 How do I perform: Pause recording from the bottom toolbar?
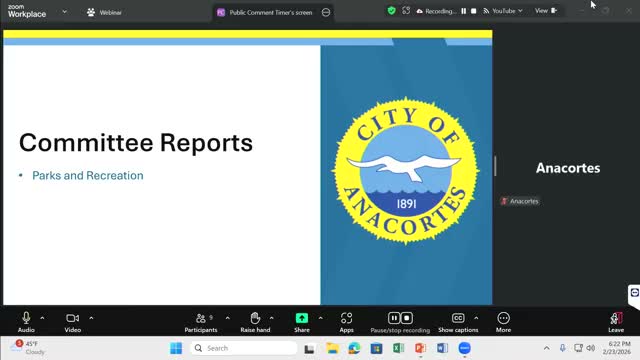tap(394, 318)
